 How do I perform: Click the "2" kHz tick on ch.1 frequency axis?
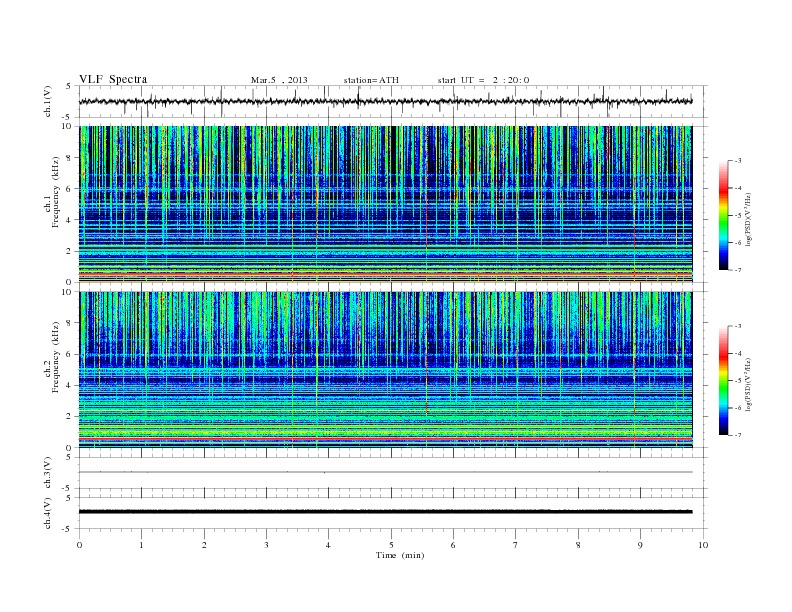point(70,251)
